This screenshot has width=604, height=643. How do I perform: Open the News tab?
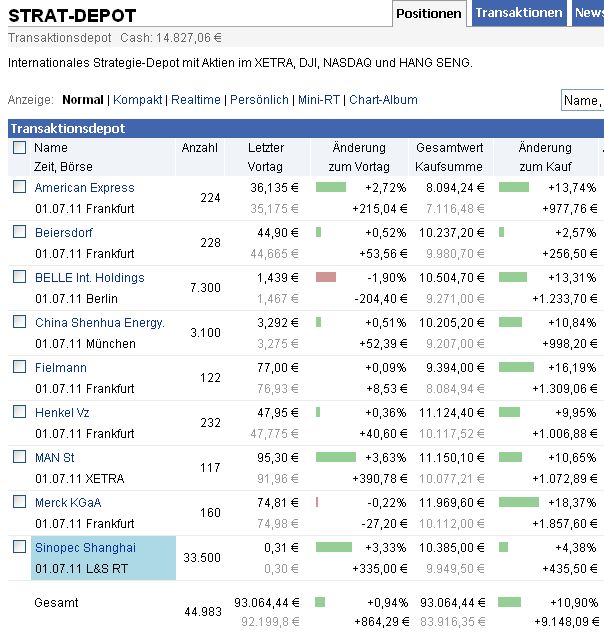(x=588, y=13)
